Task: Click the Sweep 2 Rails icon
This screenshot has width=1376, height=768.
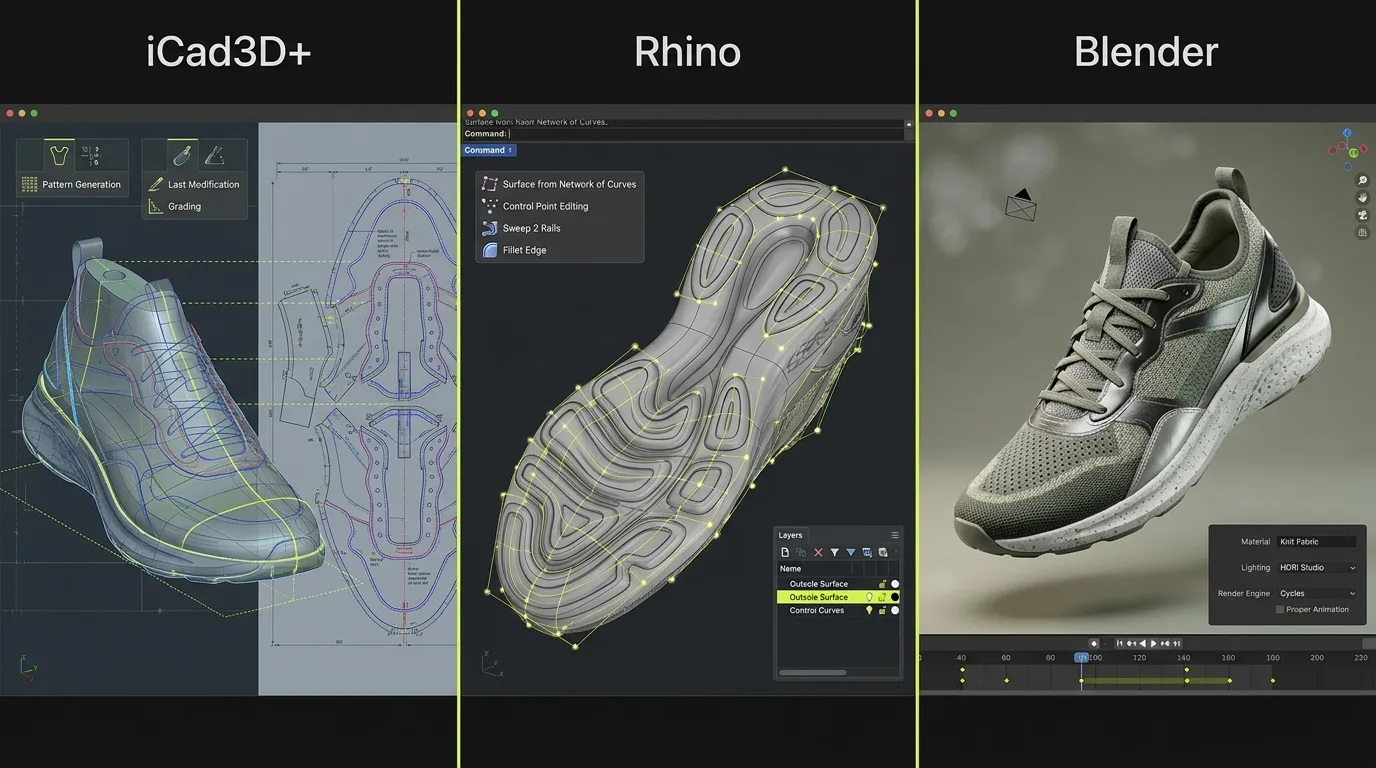Action: click(489, 228)
